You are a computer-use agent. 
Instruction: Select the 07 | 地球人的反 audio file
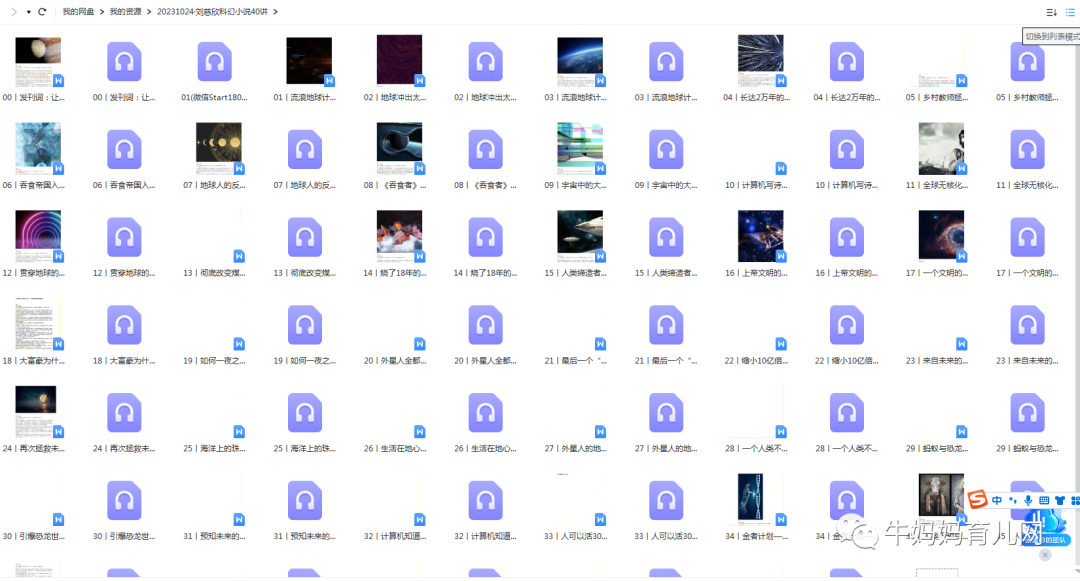coord(305,149)
